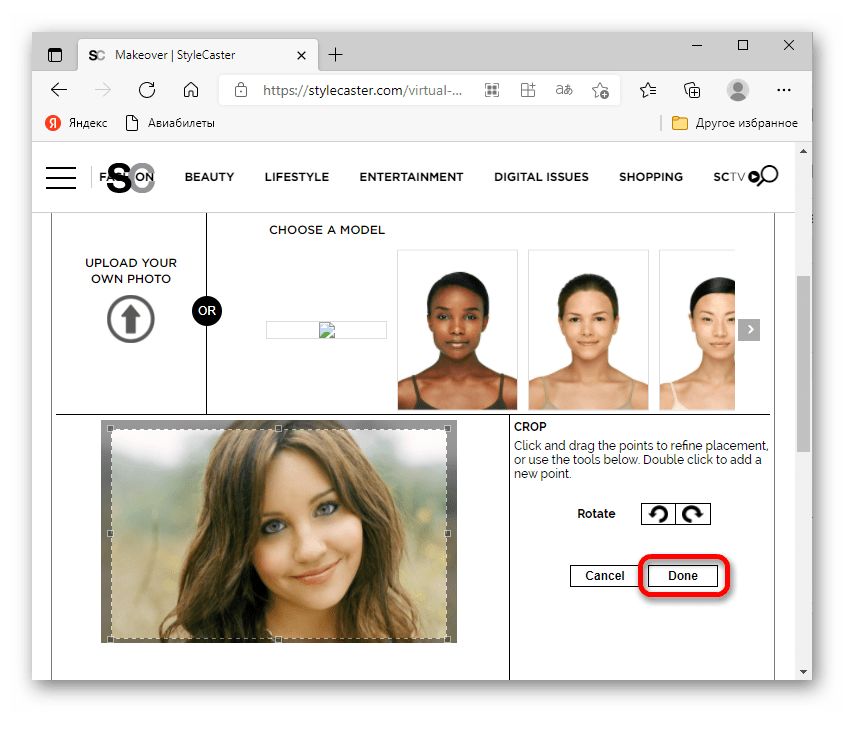Click the tab actions menu icon
845x743 pixels.
click(55, 55)
